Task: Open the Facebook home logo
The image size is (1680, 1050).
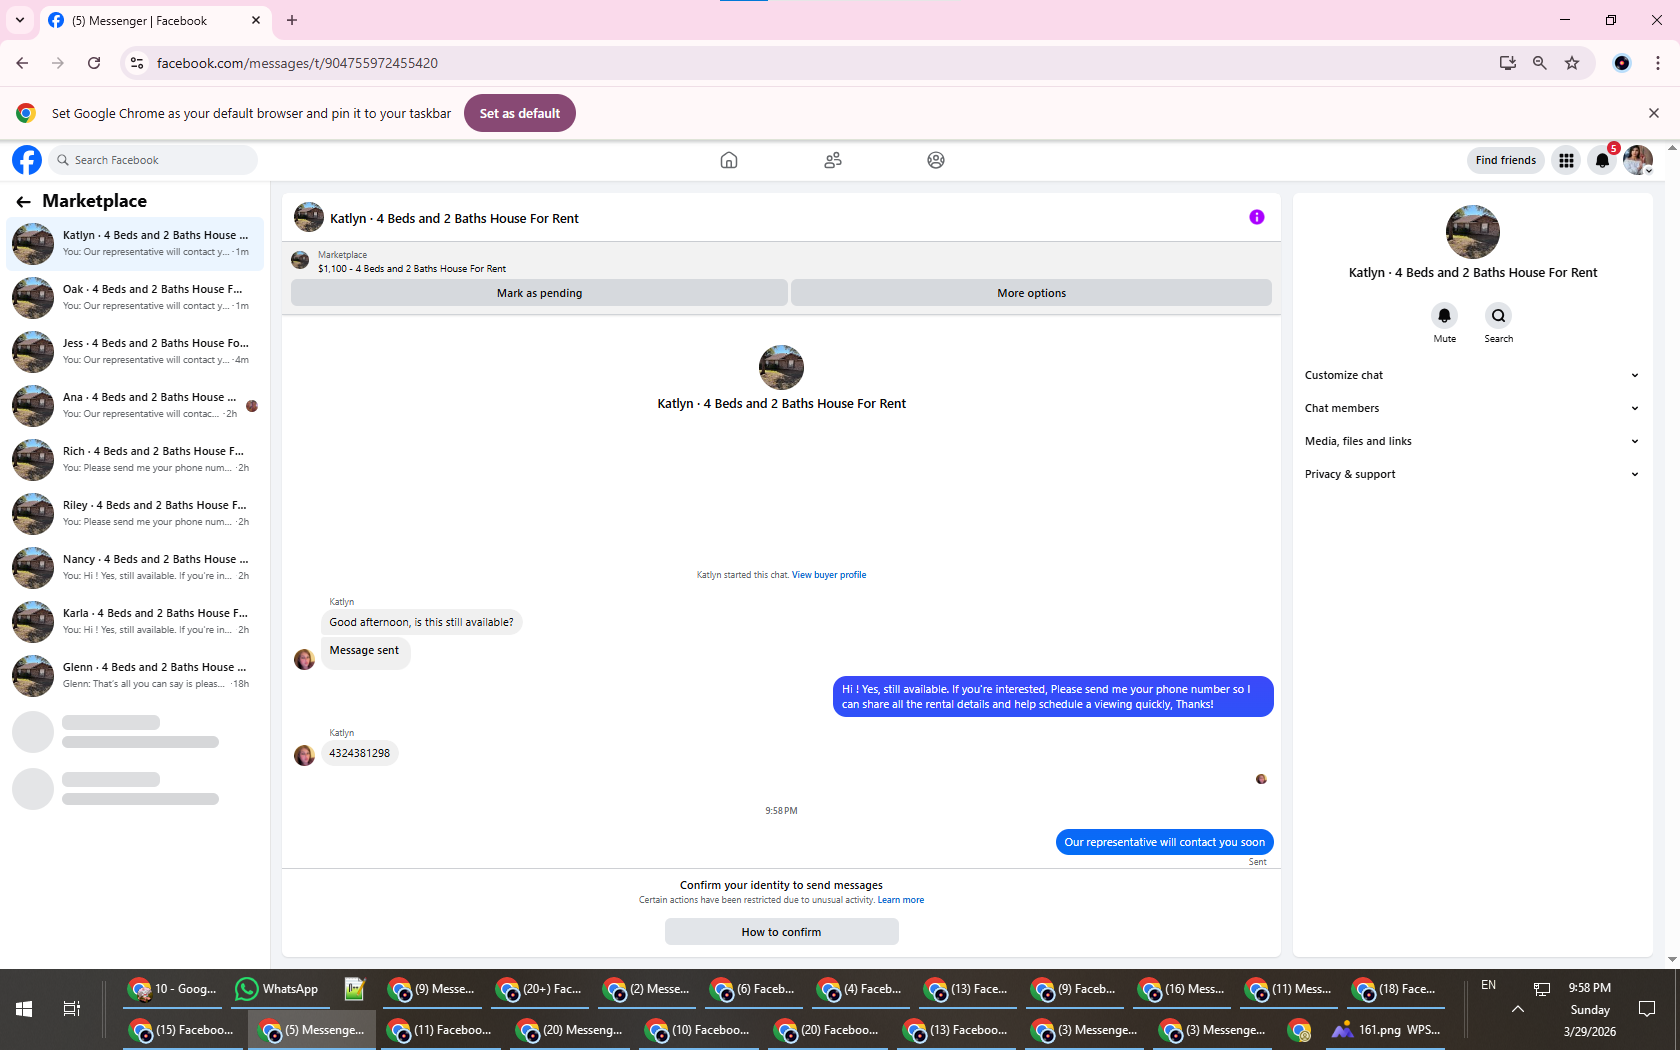Action: point(27,160)
